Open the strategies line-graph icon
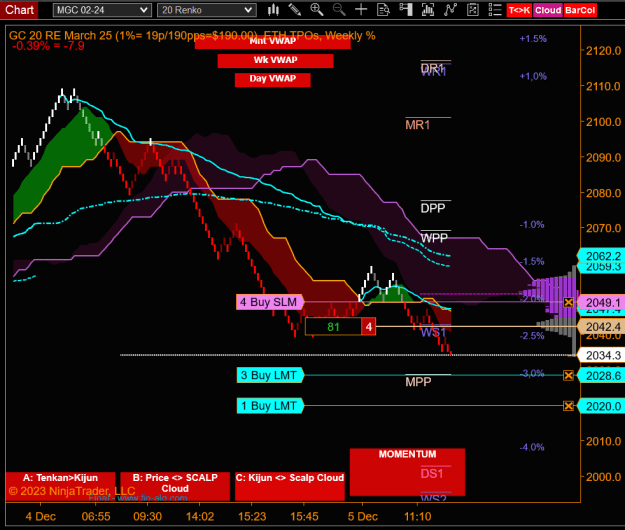Viewport: 625px width, 530px height. point(450,10)
